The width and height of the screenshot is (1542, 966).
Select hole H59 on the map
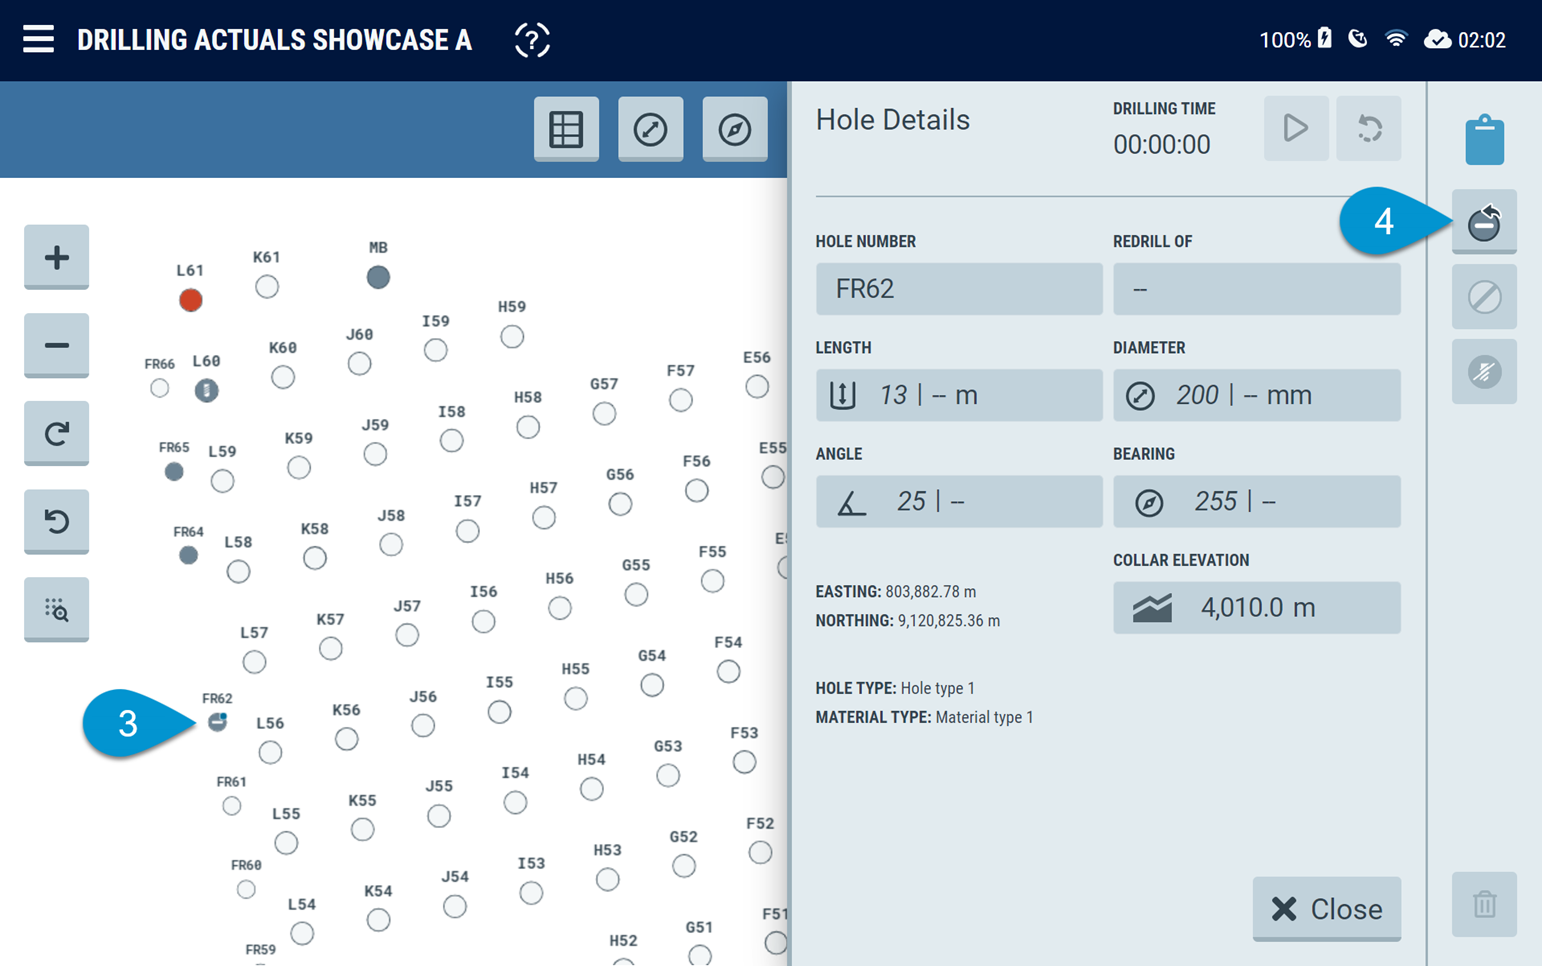pos(512,337)
